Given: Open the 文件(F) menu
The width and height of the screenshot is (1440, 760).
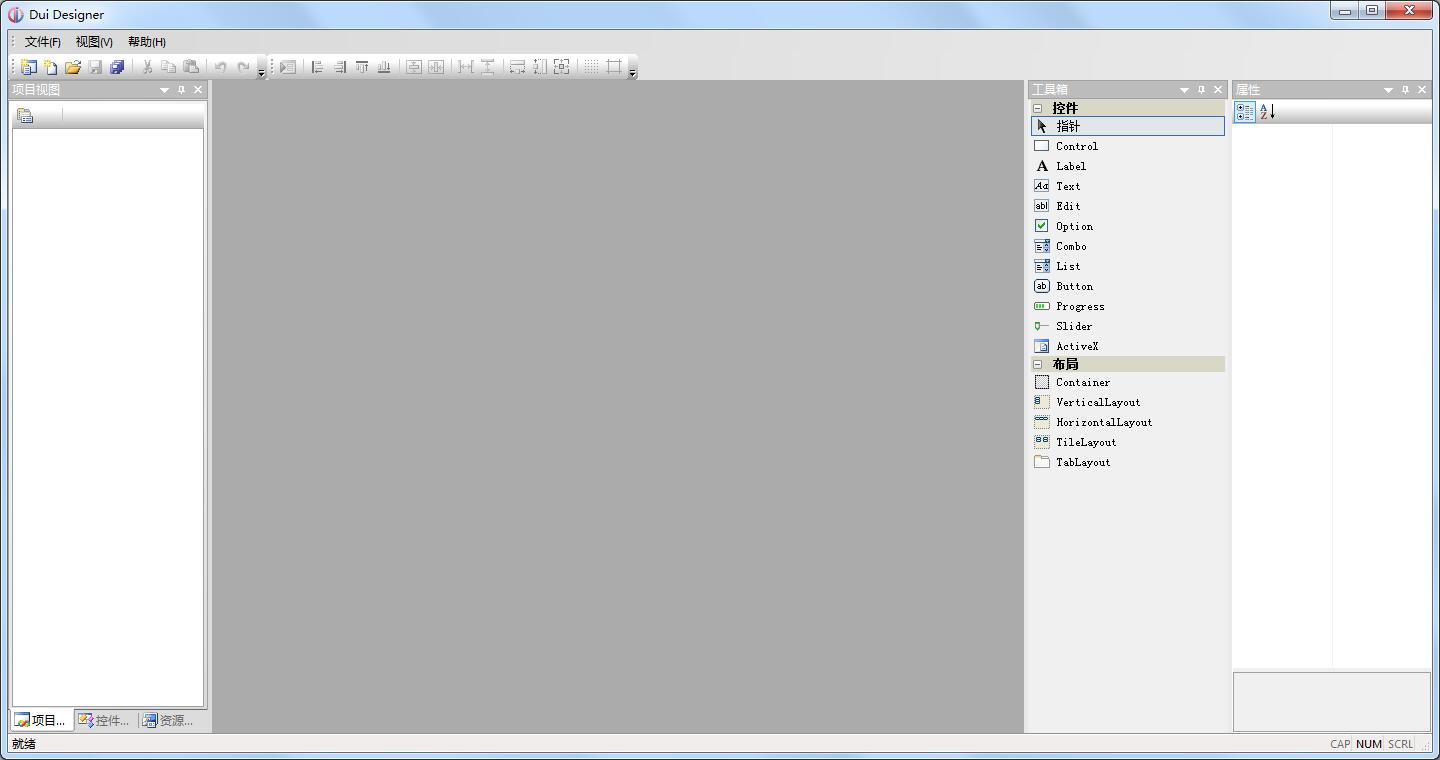Looking at the screenshot, I should (42, 42).
